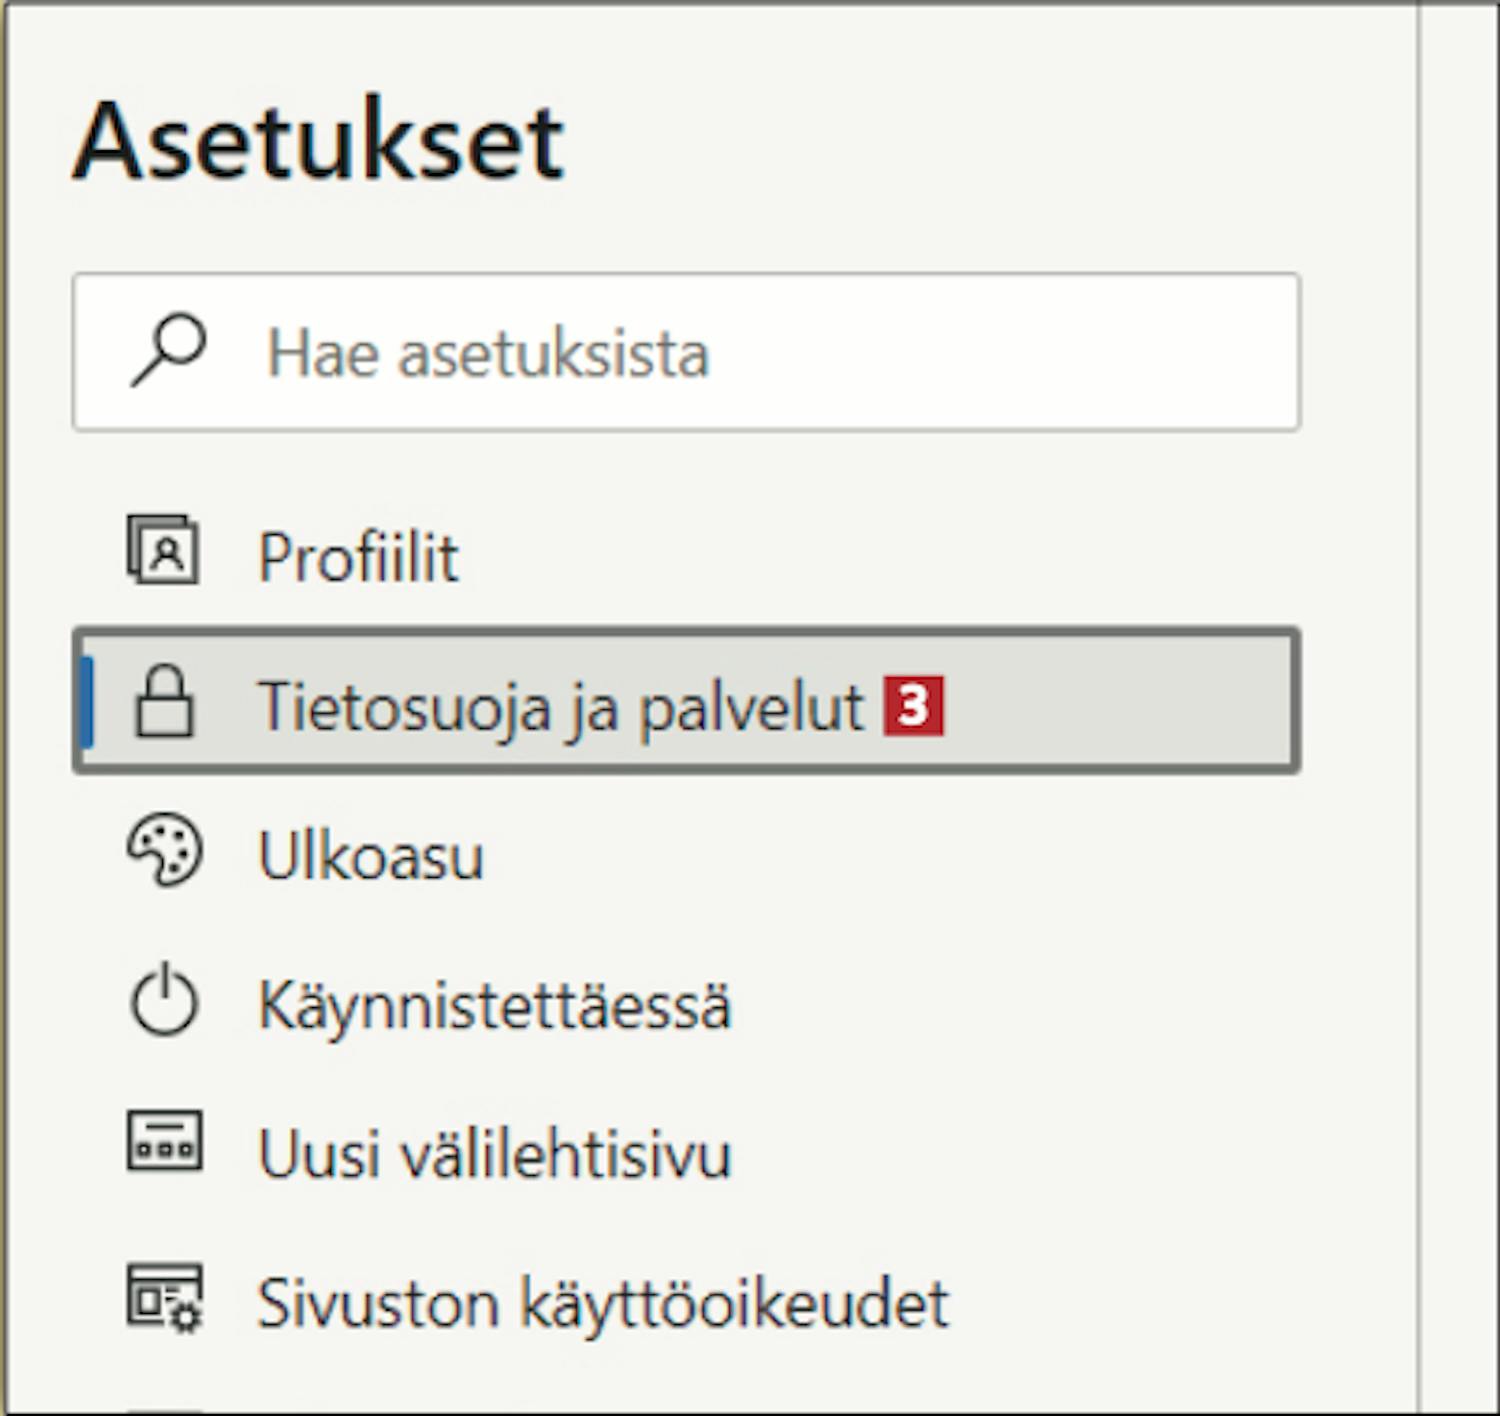This screenshot has width=1500, height=1416.
Task: Click the blue selected-item indicator bar
Action: [88, 701]
